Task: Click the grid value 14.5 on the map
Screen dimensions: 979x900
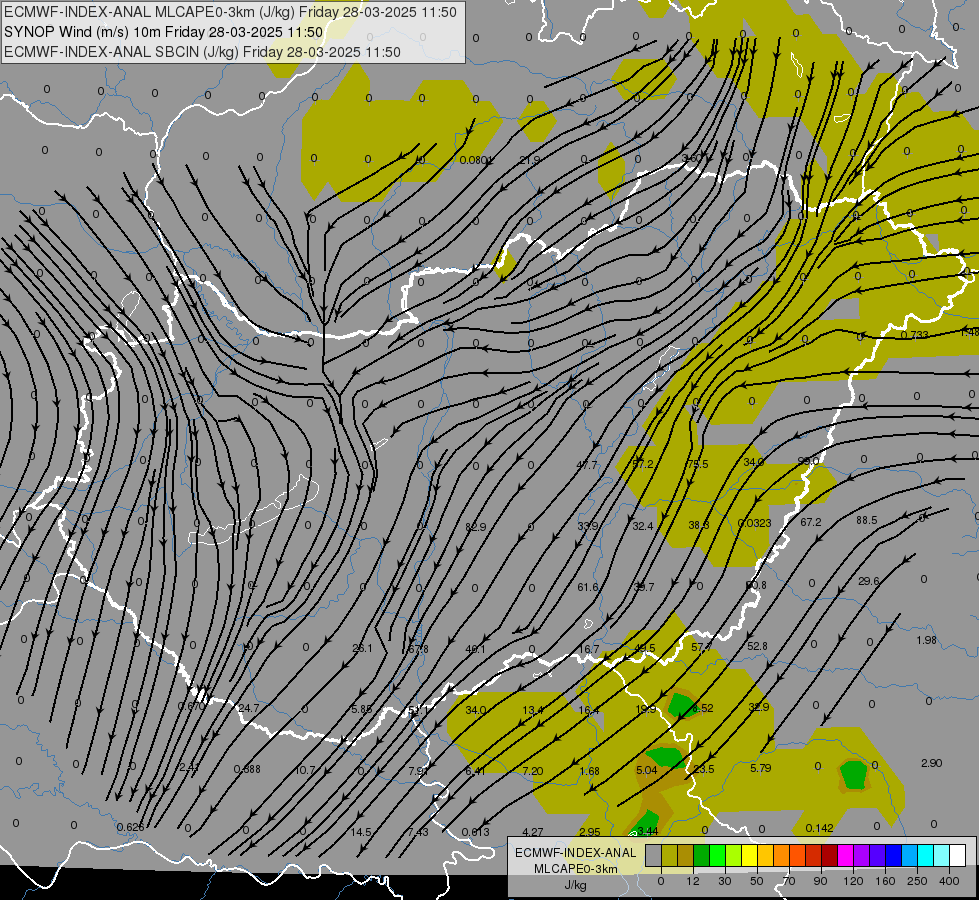Action: [x=361, y=832]
